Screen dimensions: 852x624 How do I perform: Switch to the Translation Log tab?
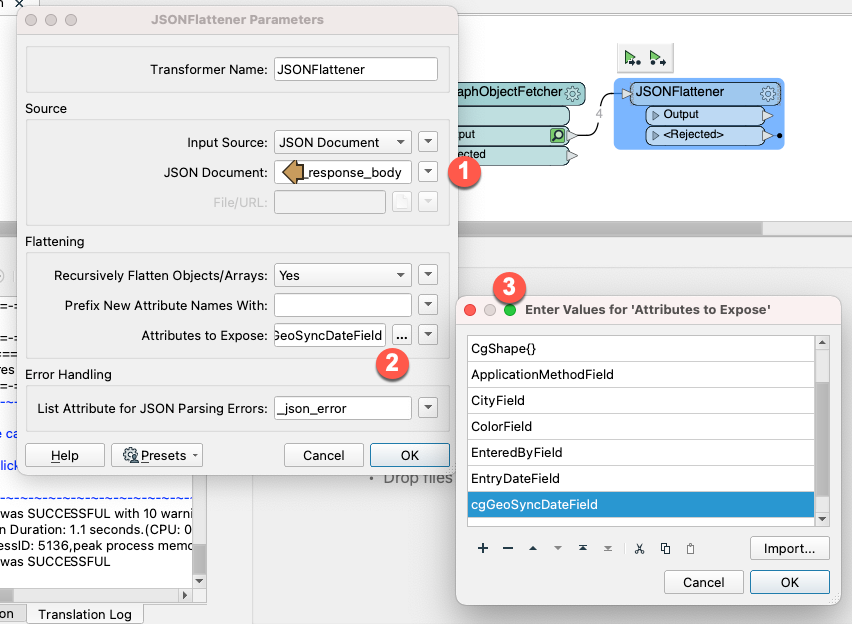click(x=85, y=614)
